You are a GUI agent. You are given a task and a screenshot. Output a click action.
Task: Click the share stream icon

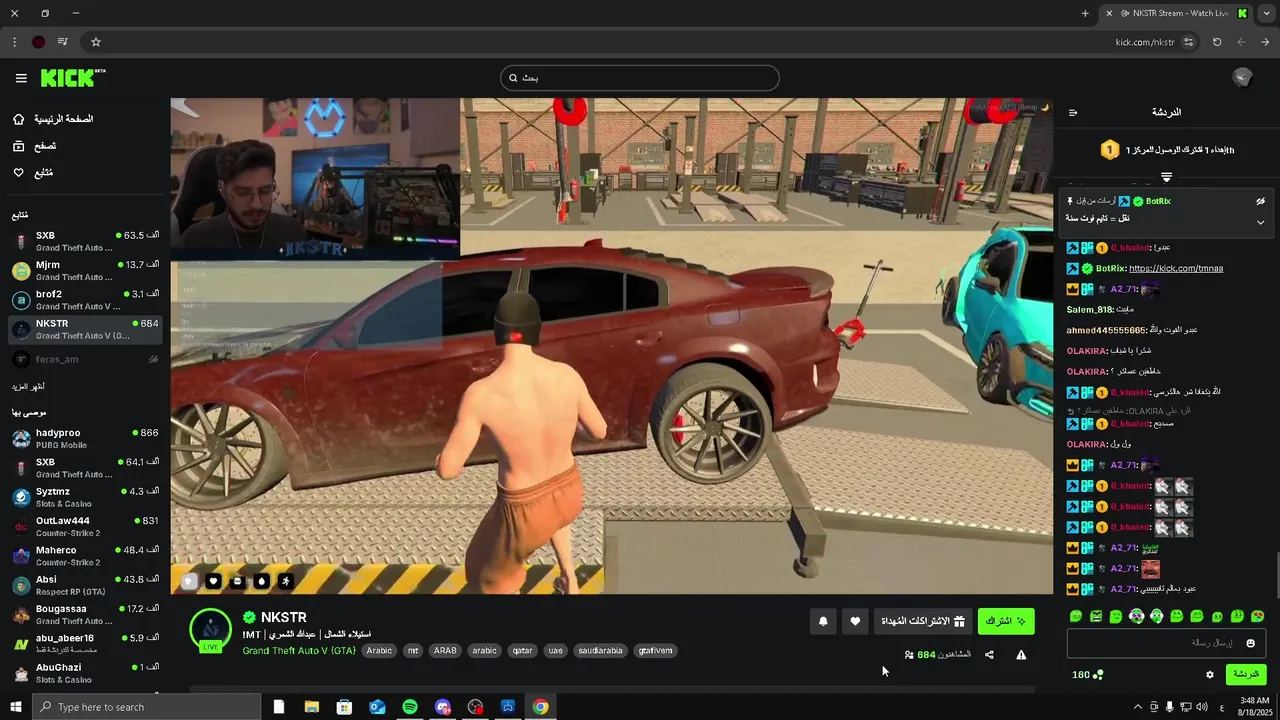tap(989, 655)
